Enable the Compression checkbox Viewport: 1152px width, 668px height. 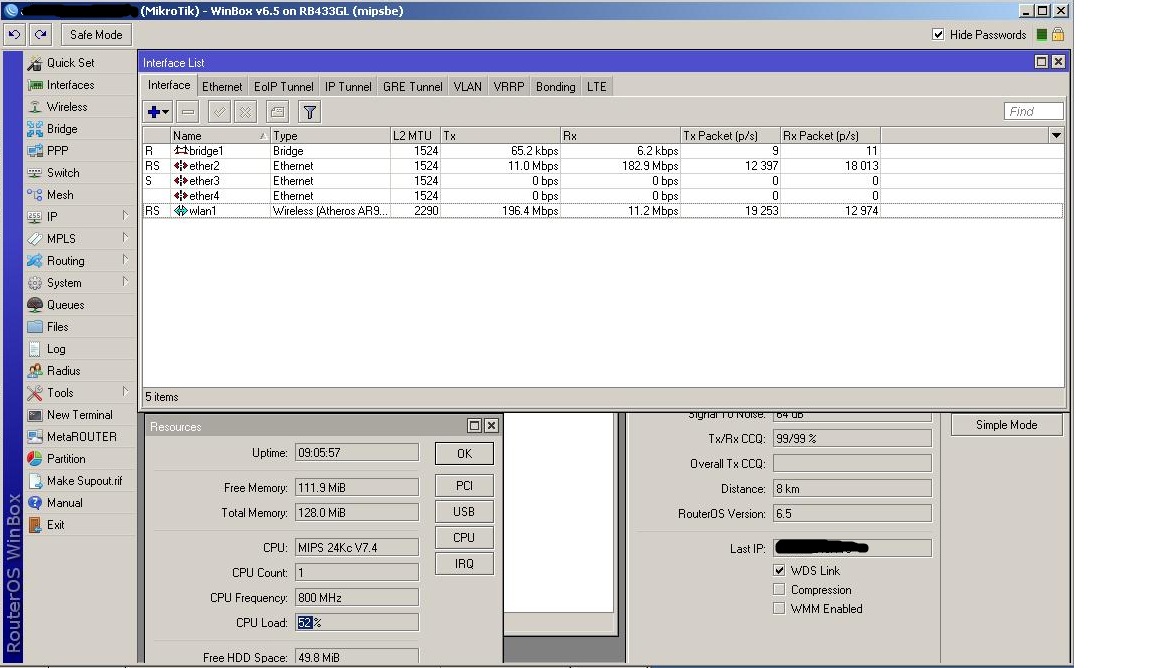780,589
